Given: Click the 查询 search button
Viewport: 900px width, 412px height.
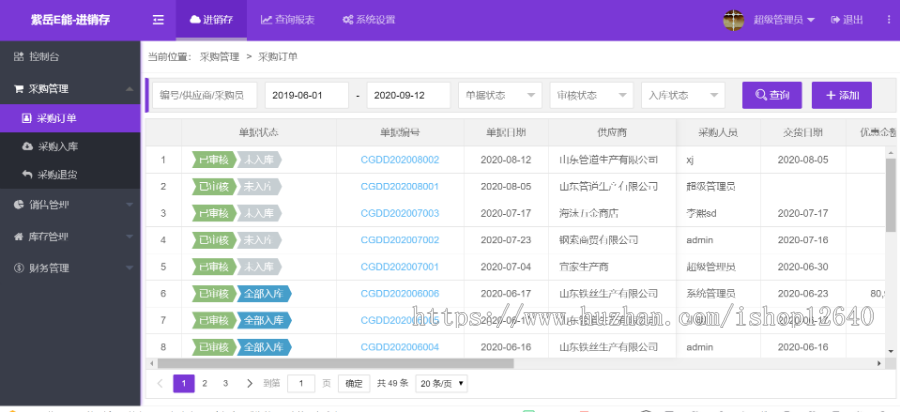Looking at the screenshot, I should (772, 95).
